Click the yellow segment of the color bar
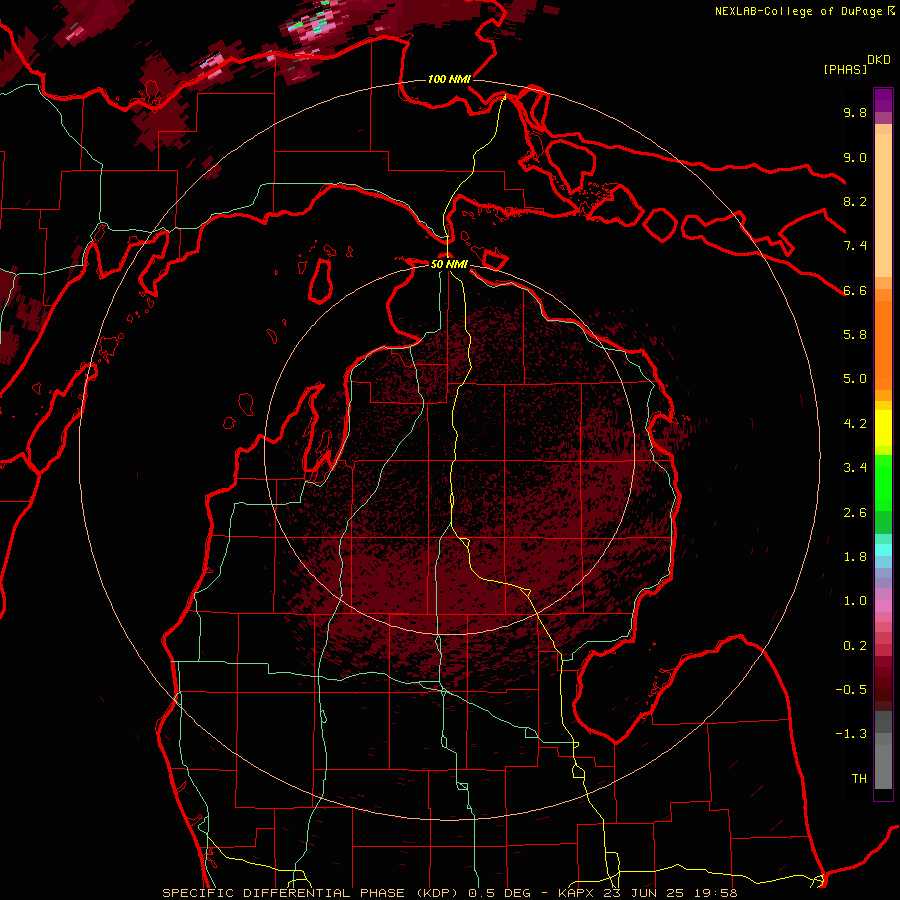This screenshot has width=900, height=900. pos(883,428)
